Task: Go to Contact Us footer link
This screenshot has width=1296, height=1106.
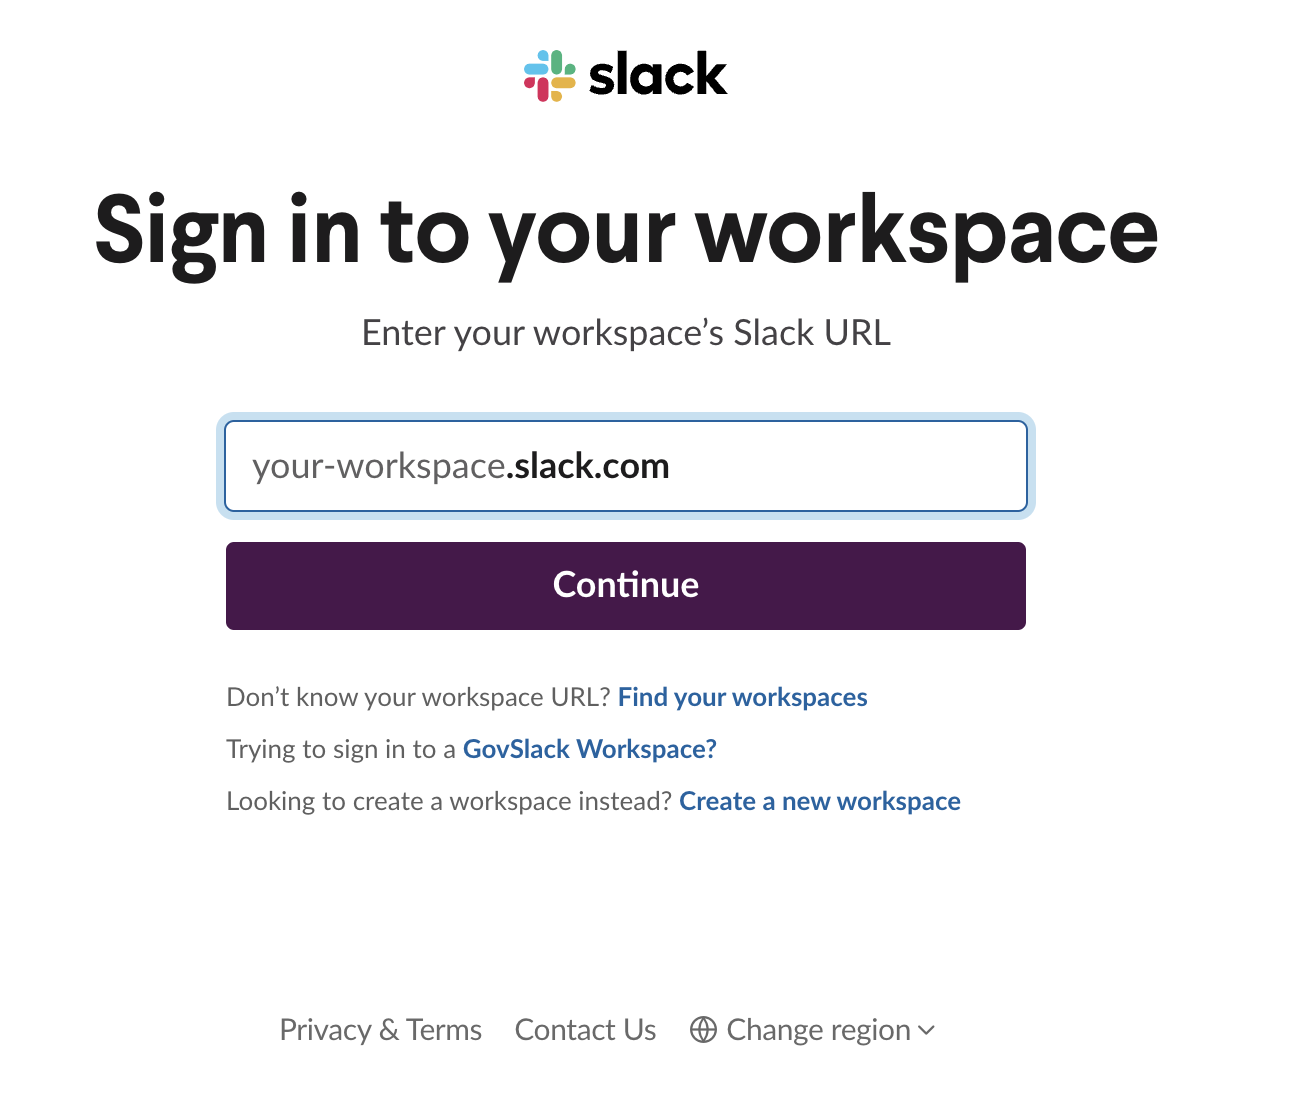Action: click(x=585, y=1030)
